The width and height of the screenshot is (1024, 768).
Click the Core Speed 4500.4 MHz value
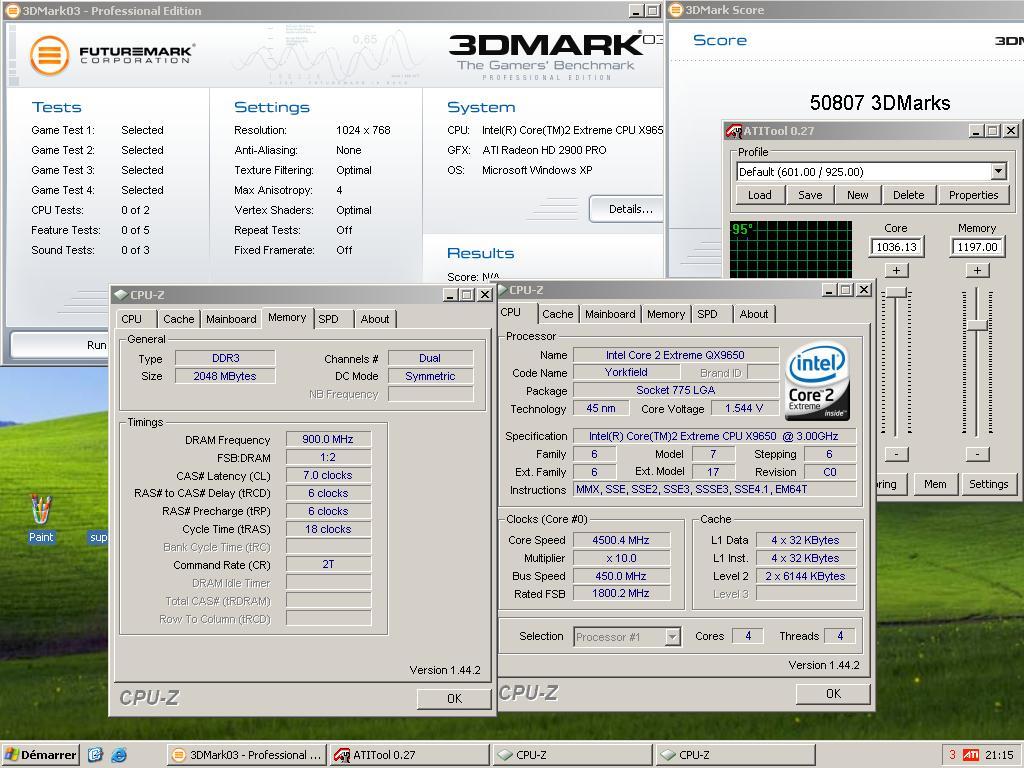(621, 540)
